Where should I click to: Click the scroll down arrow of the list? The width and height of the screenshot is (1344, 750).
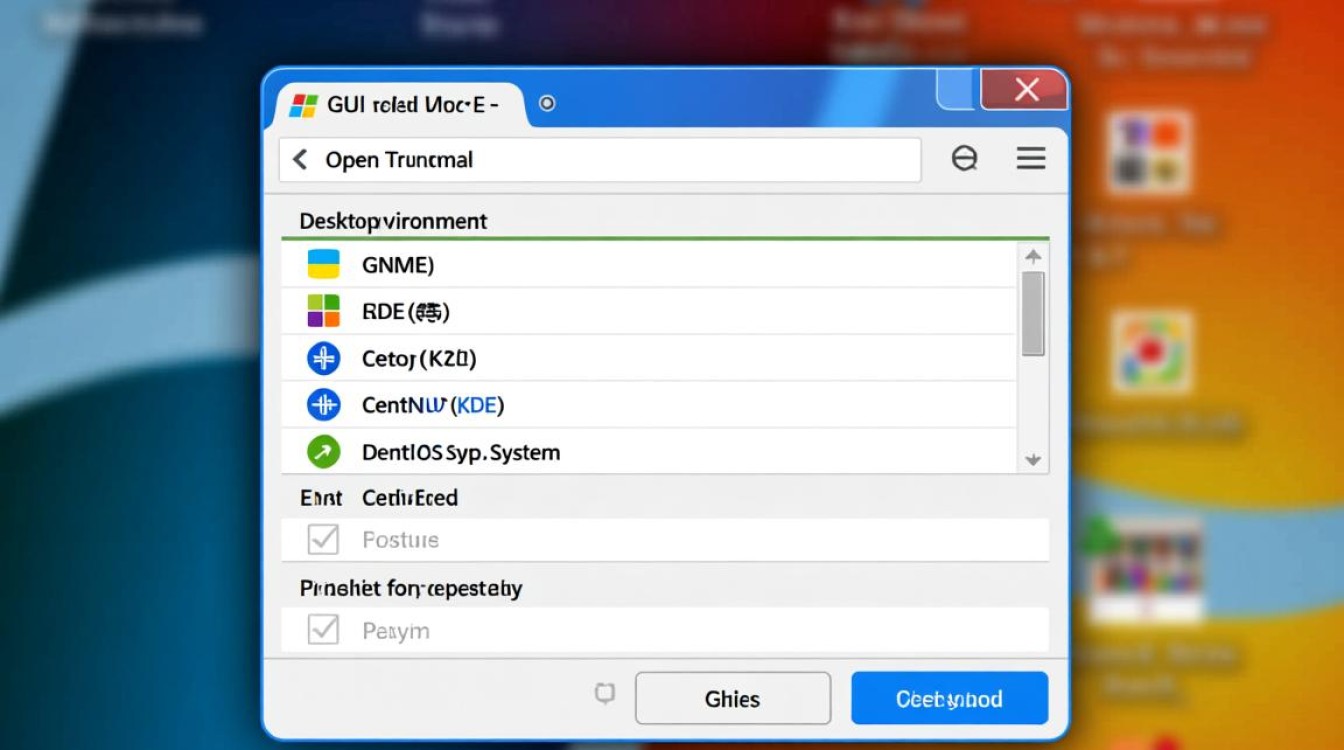point(1033,460)
